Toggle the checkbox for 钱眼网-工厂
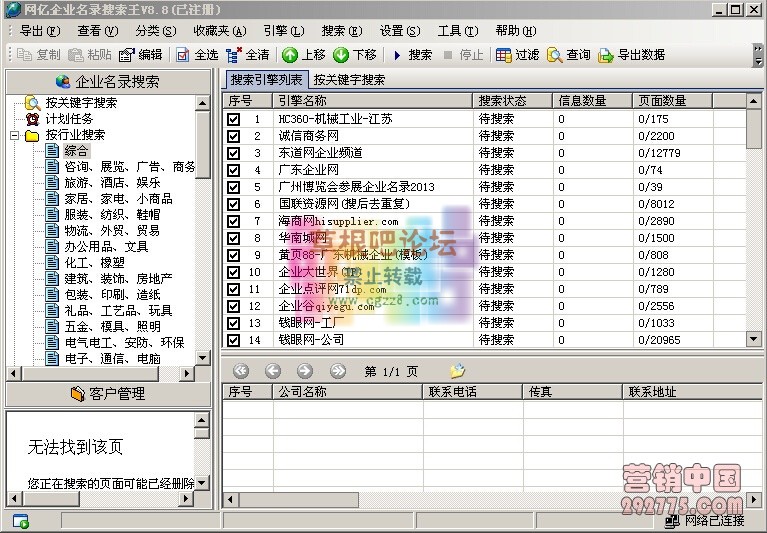The height and width of the screenshot is (533, 767). [x=234, y=323]
